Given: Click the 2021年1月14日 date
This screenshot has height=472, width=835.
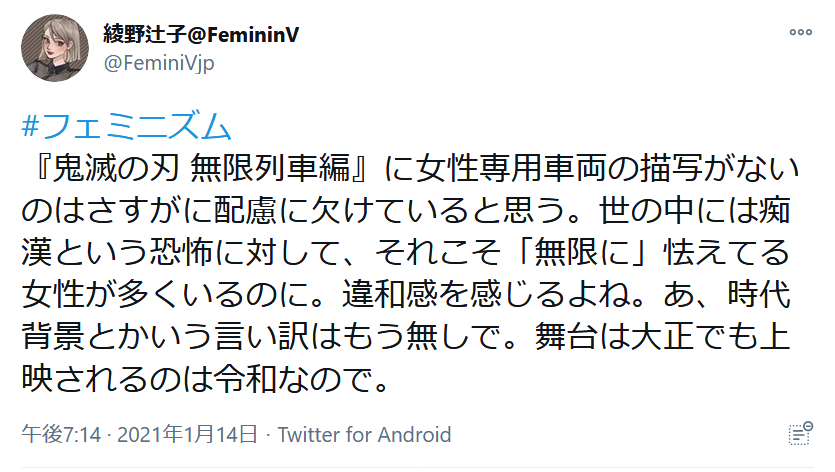Looking at the screenshot, I should coord(187,435).
